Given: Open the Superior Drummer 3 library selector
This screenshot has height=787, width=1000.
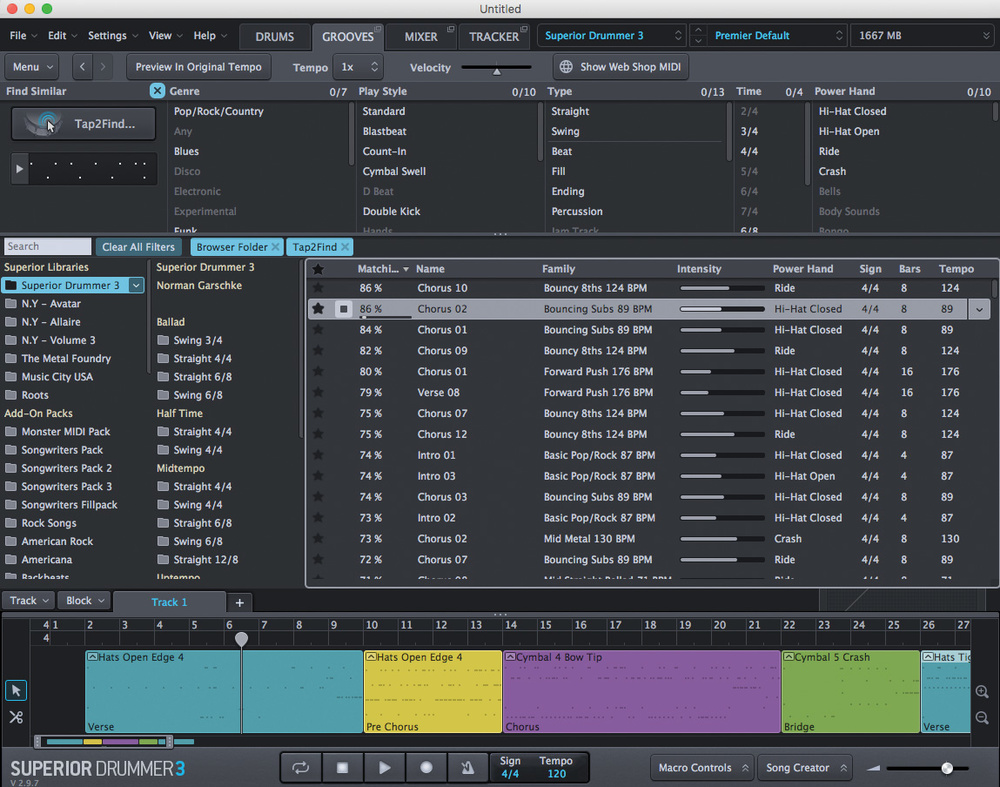Looking at the screenshot, I should point(613,36).
